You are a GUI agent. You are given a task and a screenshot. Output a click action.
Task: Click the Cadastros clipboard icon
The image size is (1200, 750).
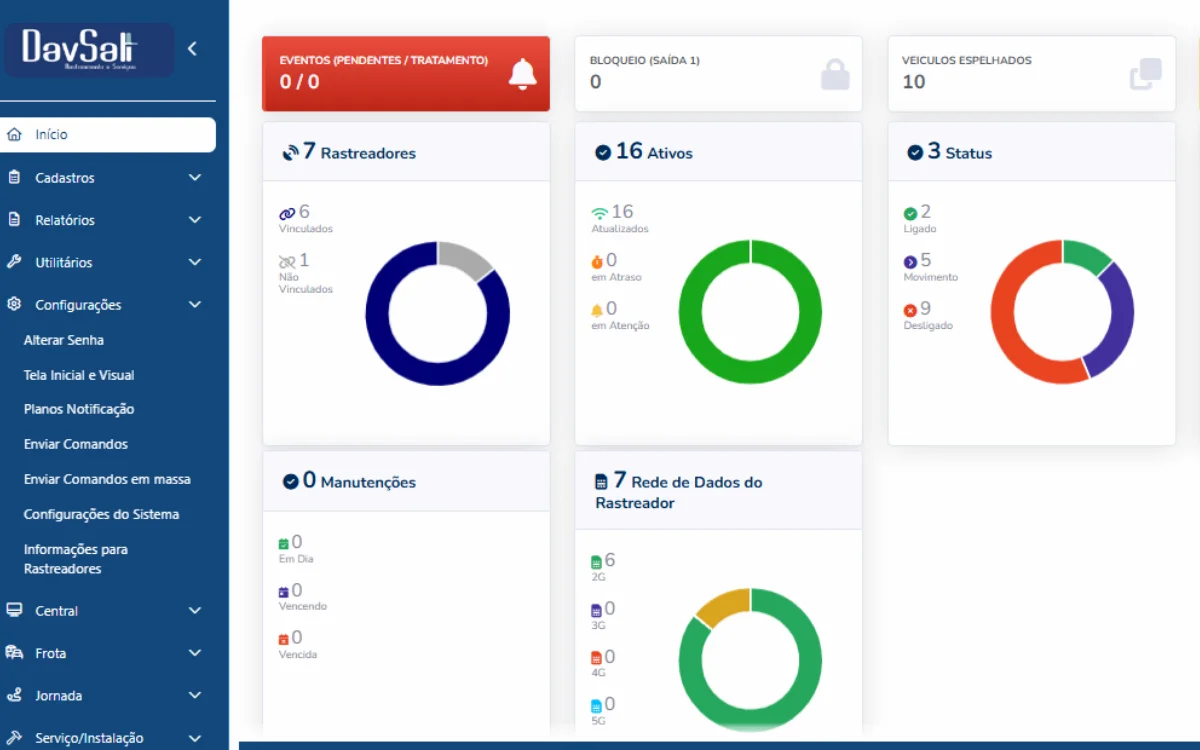pos(14,177)
